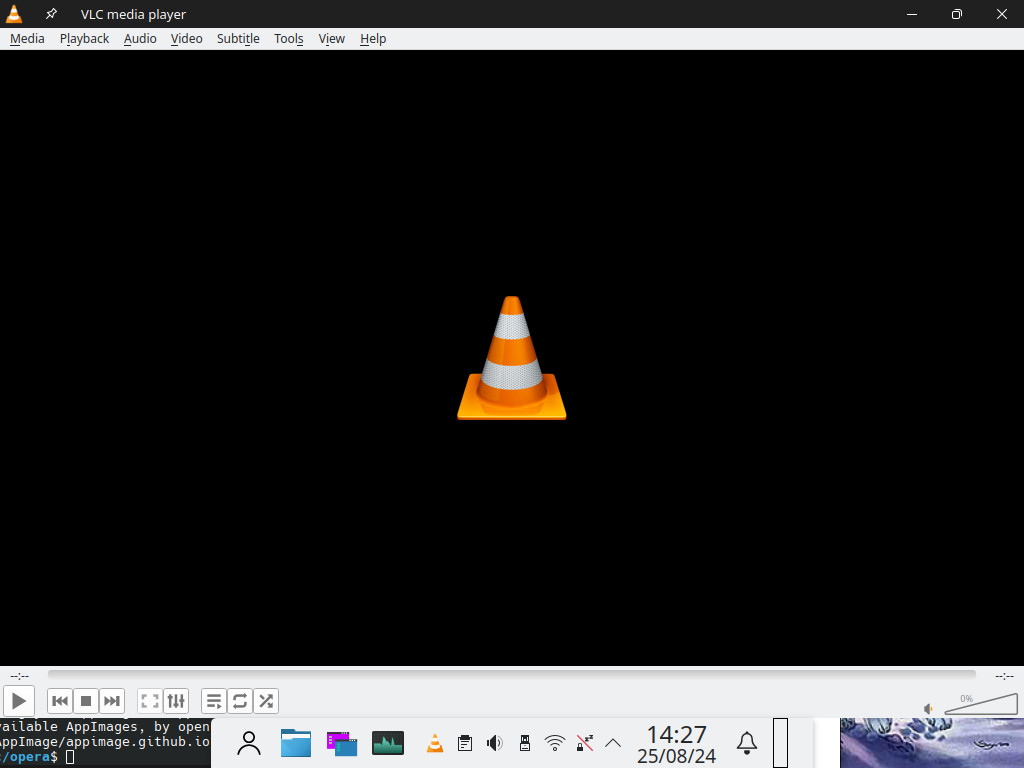Open the Media menu
This screenshot has width=1024, height=768.
(27, 39)
